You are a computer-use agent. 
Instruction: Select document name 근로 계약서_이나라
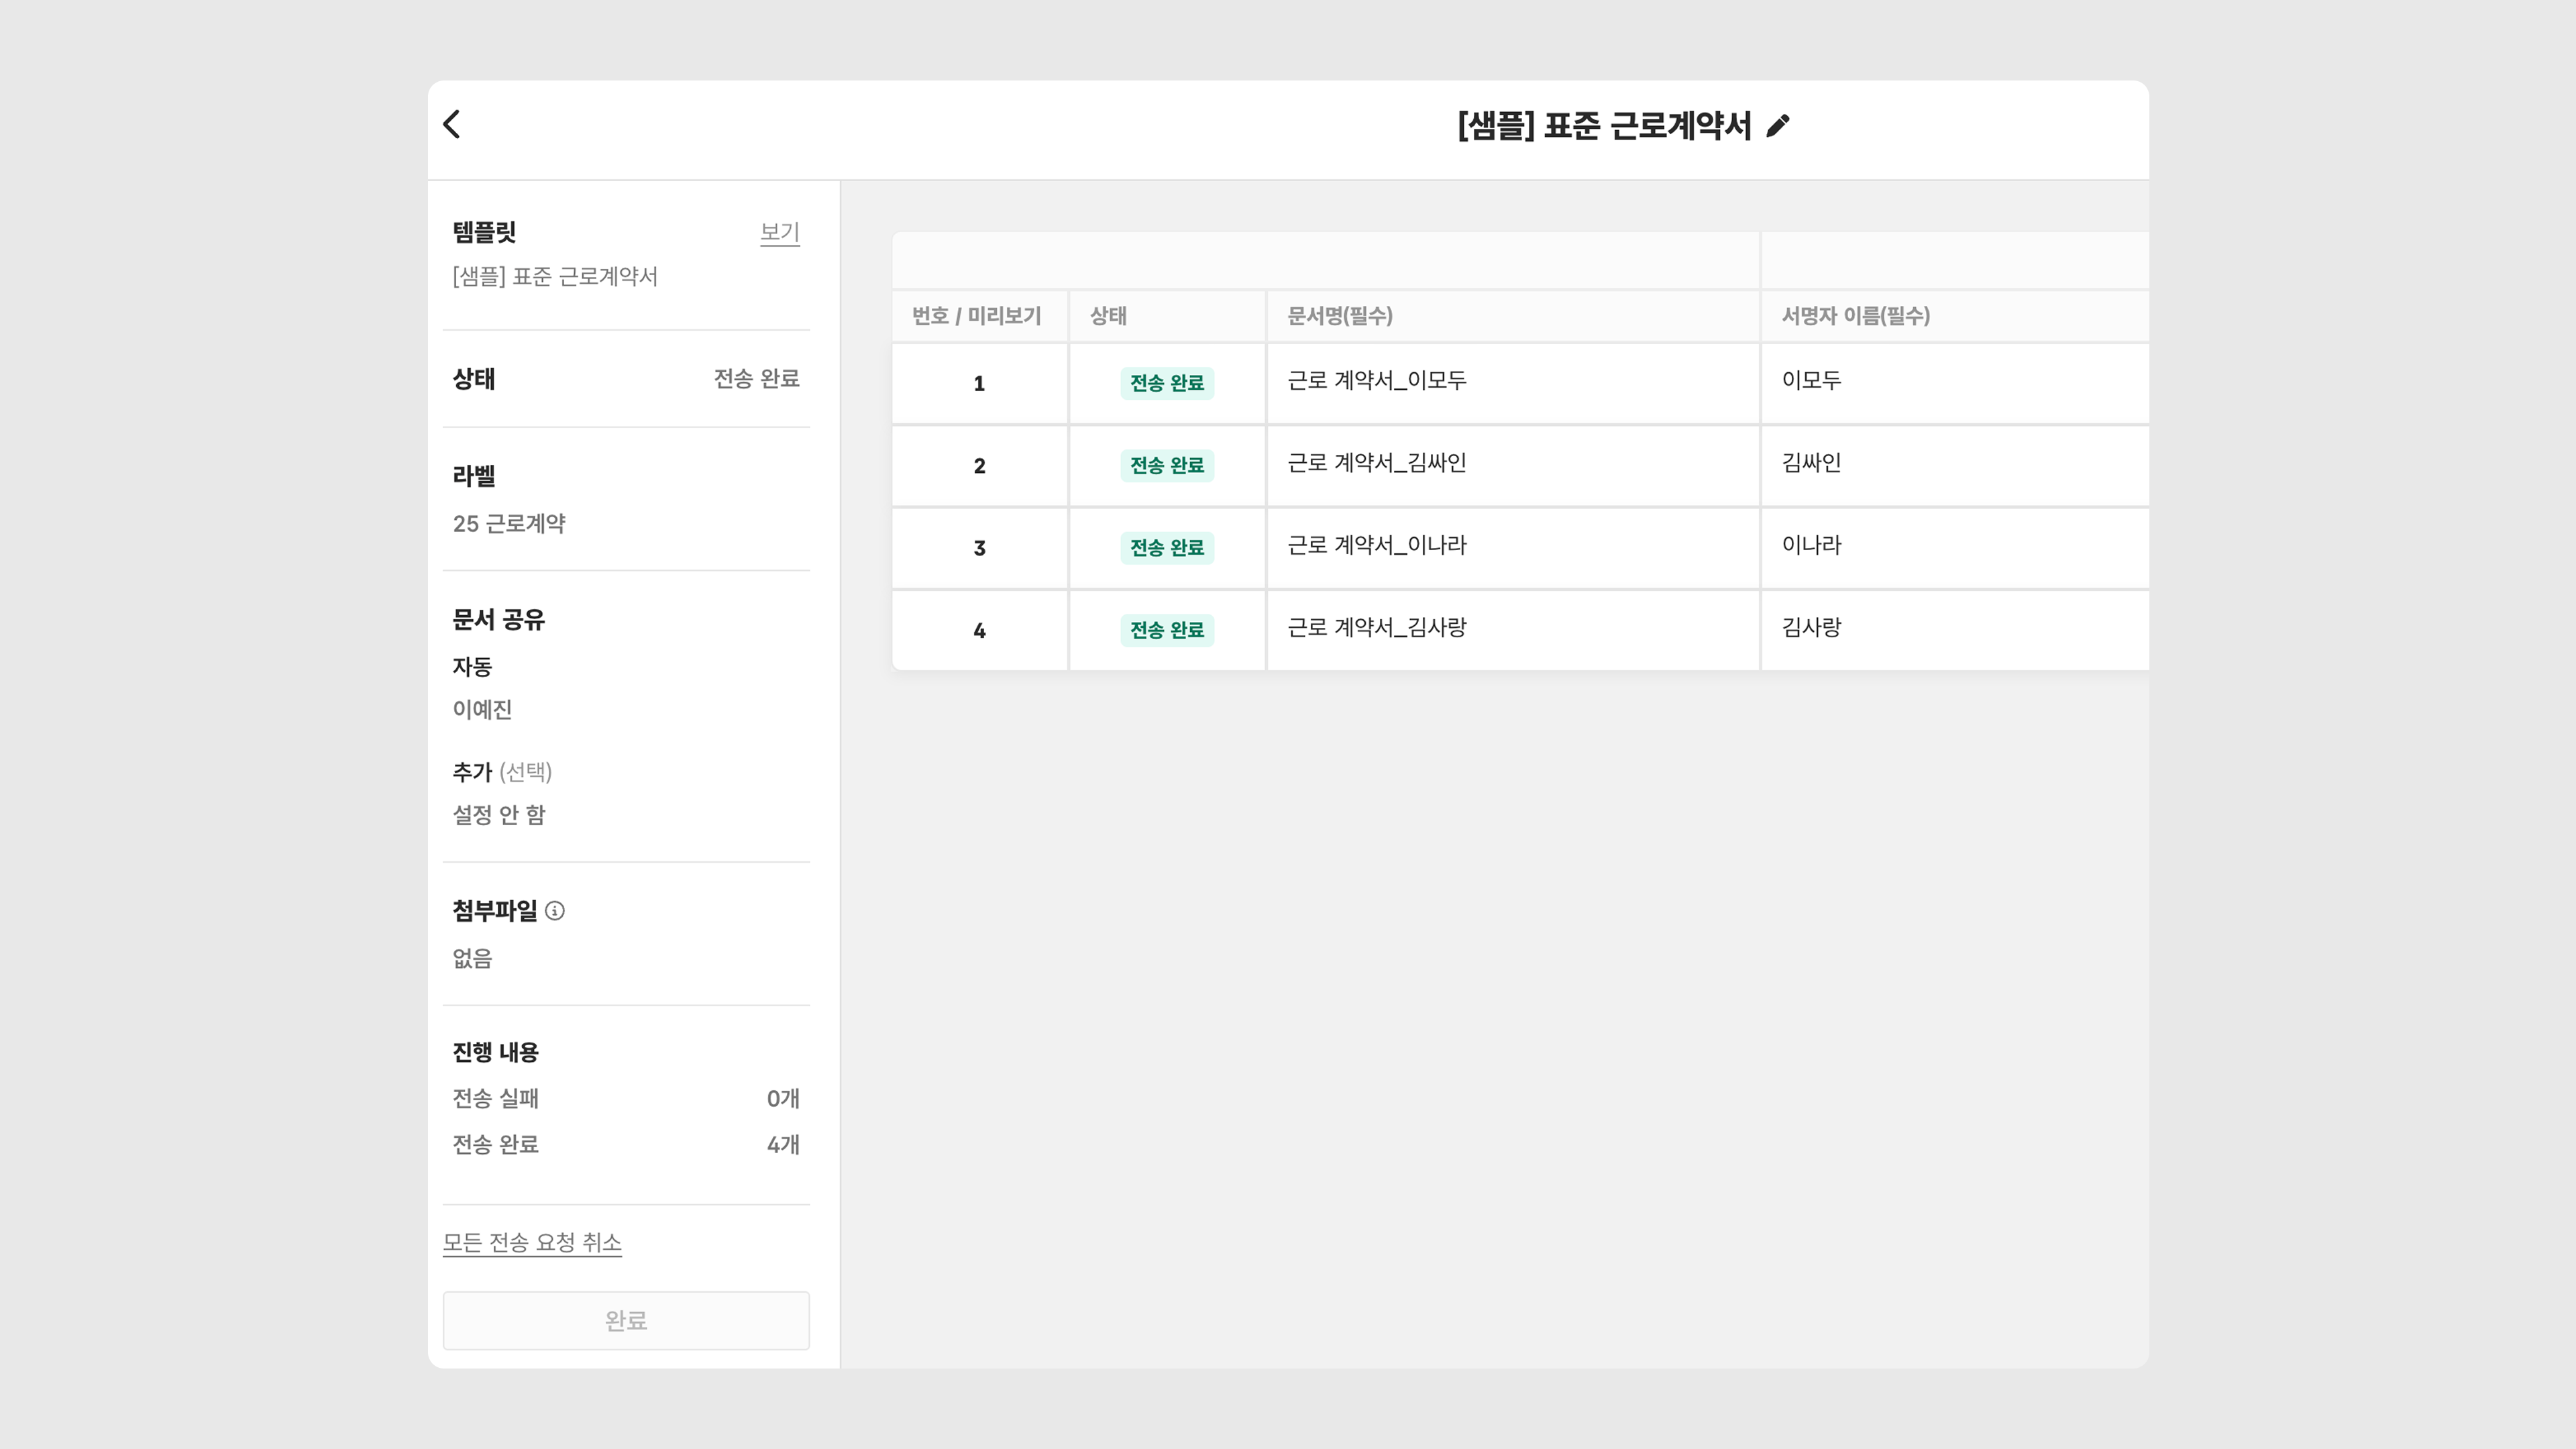1376,546
